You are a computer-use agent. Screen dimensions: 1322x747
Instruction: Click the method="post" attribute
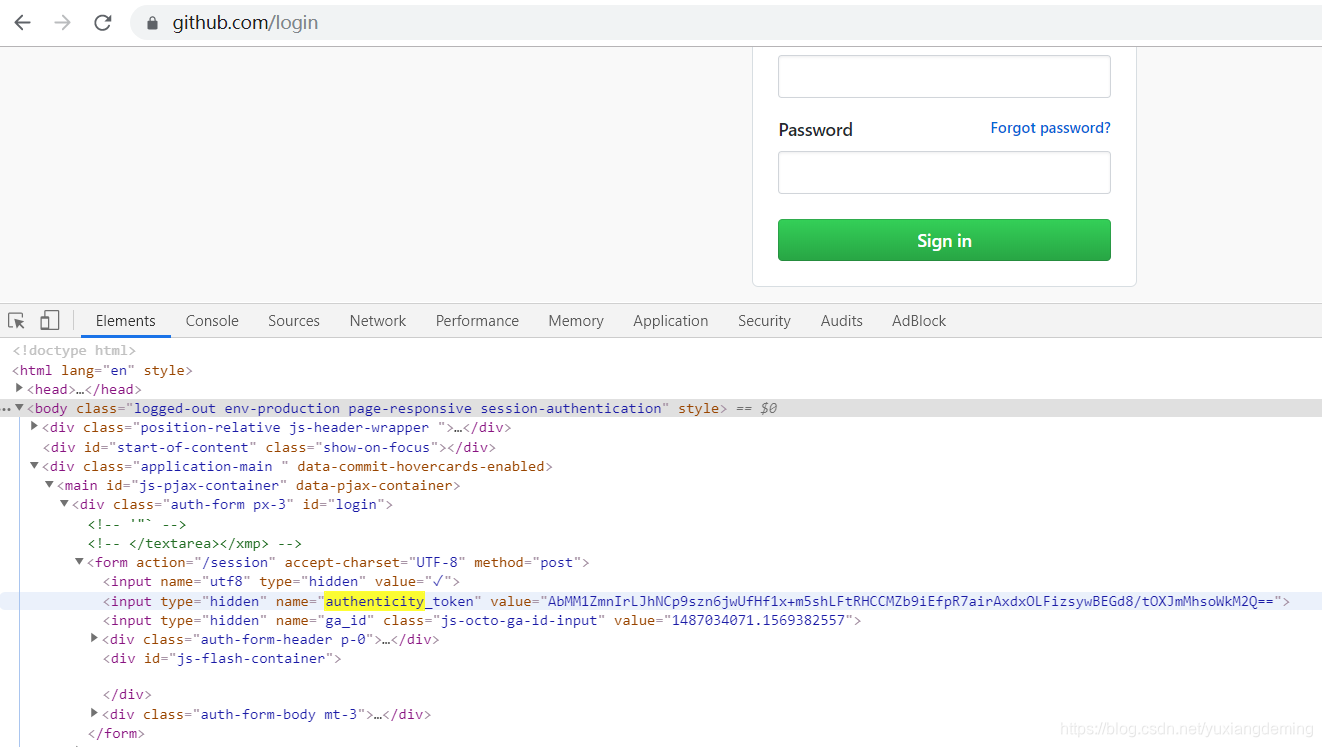click(x=528, y=562)
